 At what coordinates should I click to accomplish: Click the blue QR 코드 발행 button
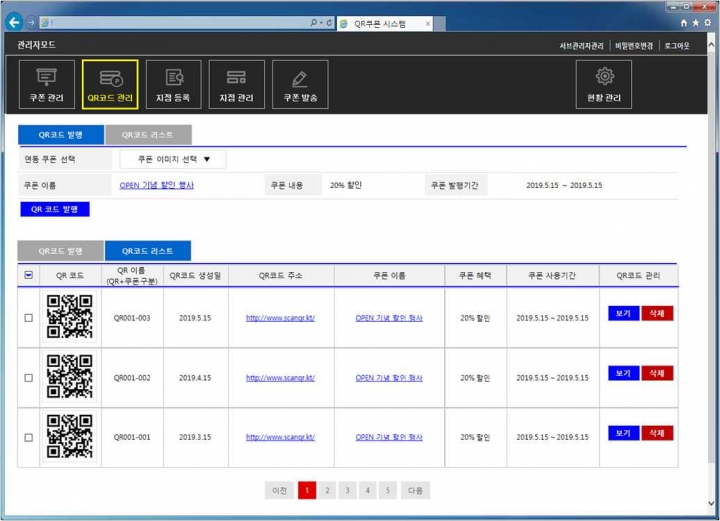55,209
